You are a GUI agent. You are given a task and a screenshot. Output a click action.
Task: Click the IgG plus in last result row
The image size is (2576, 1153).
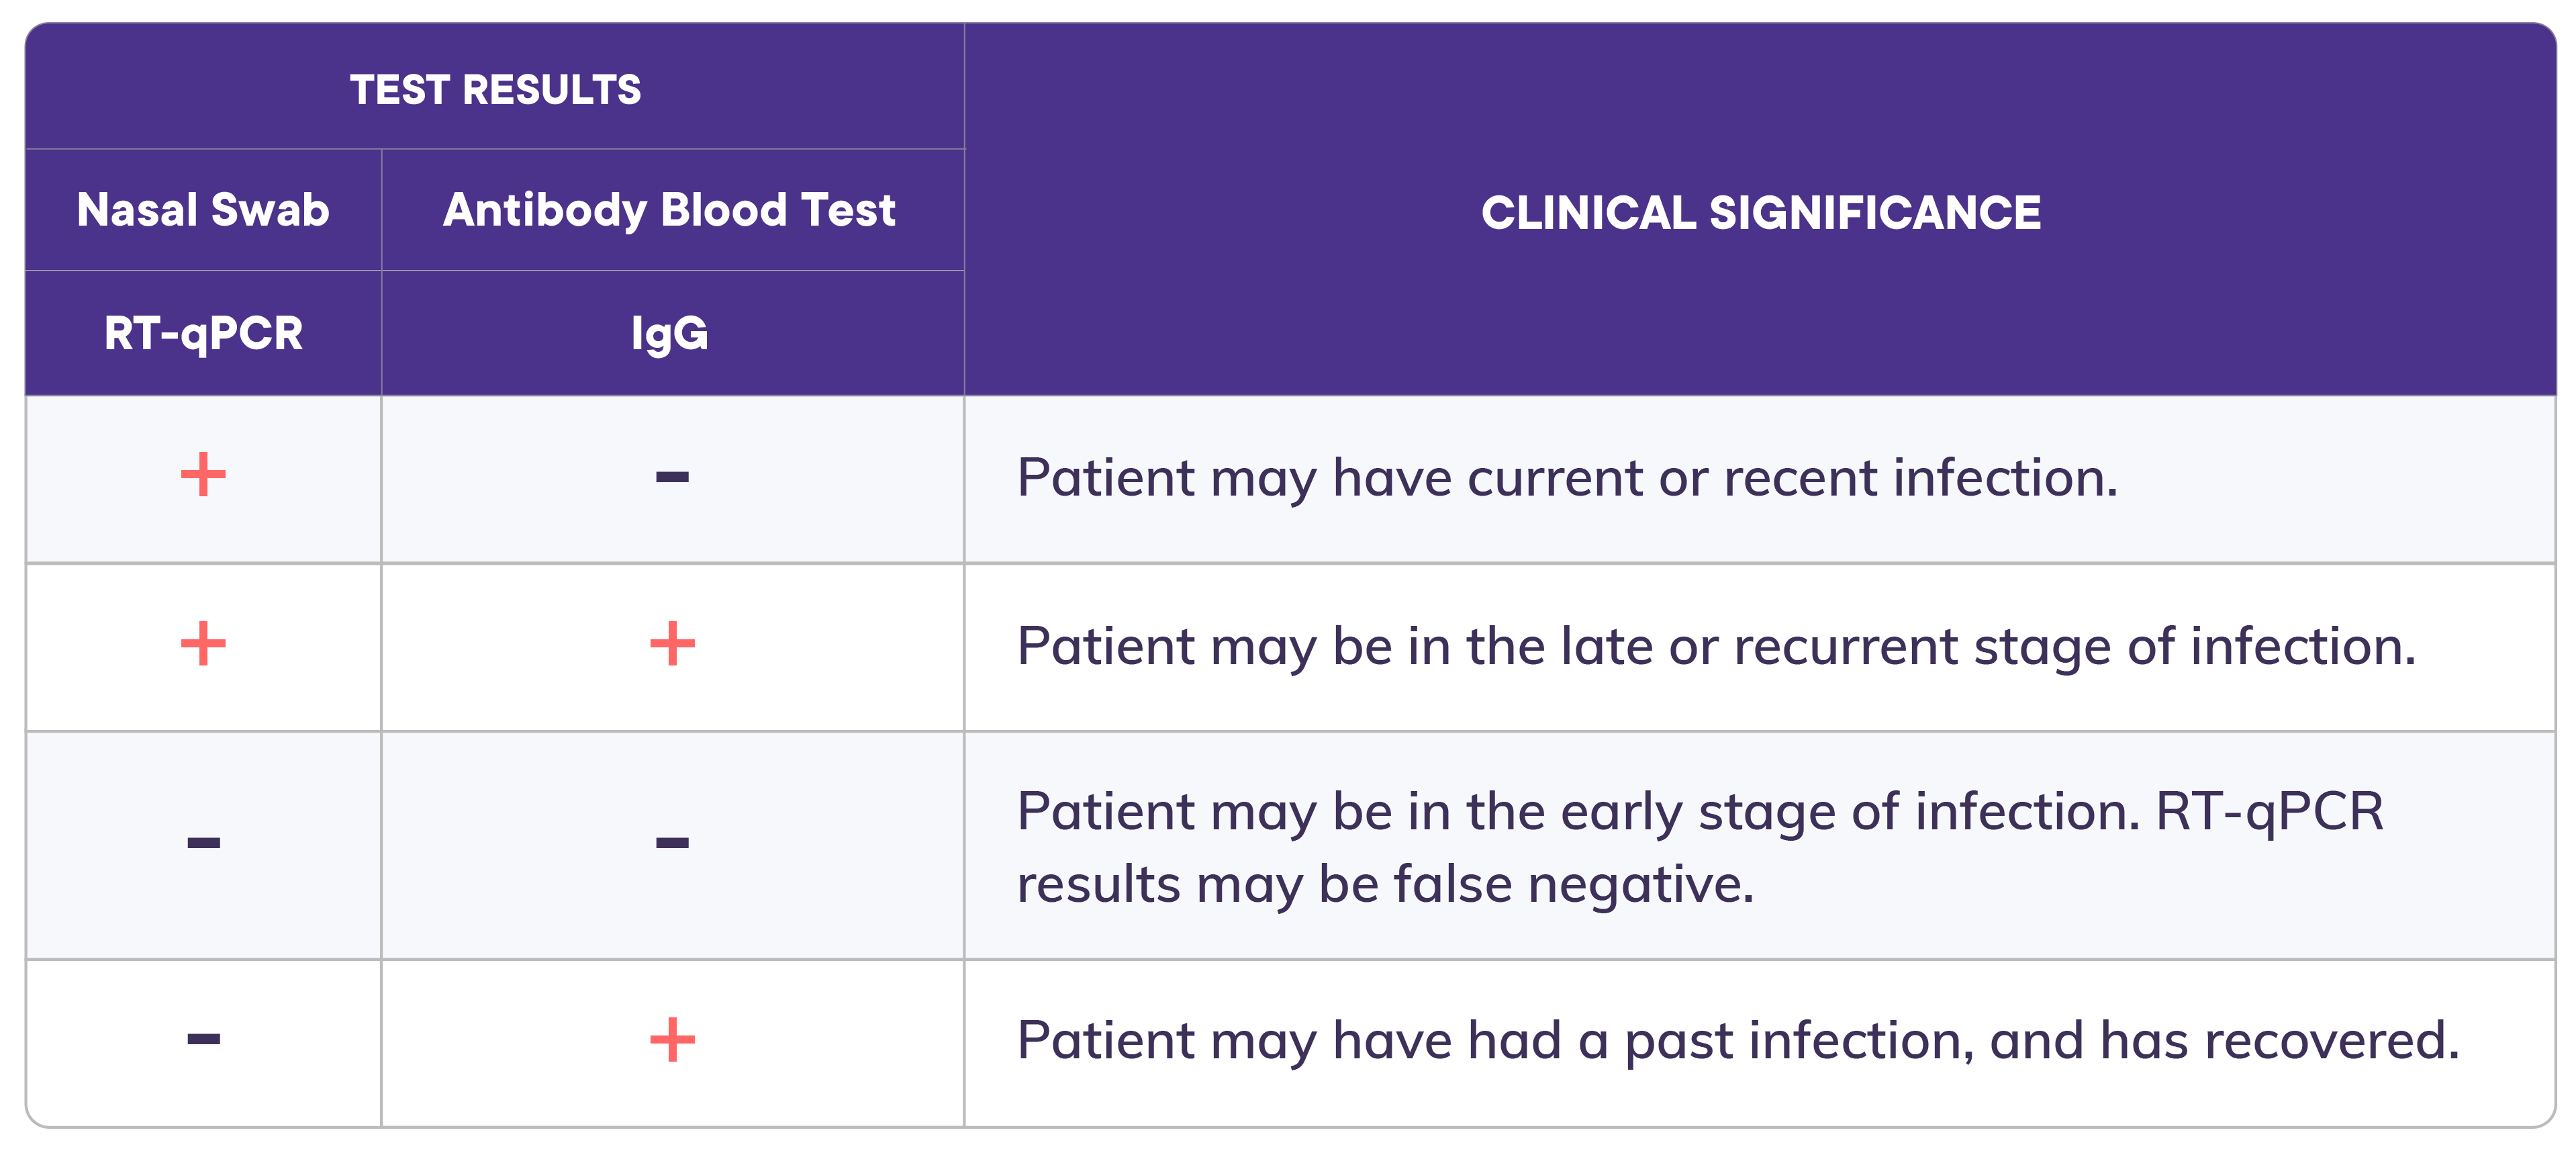pyautogui.click(x=672, y=1040)
